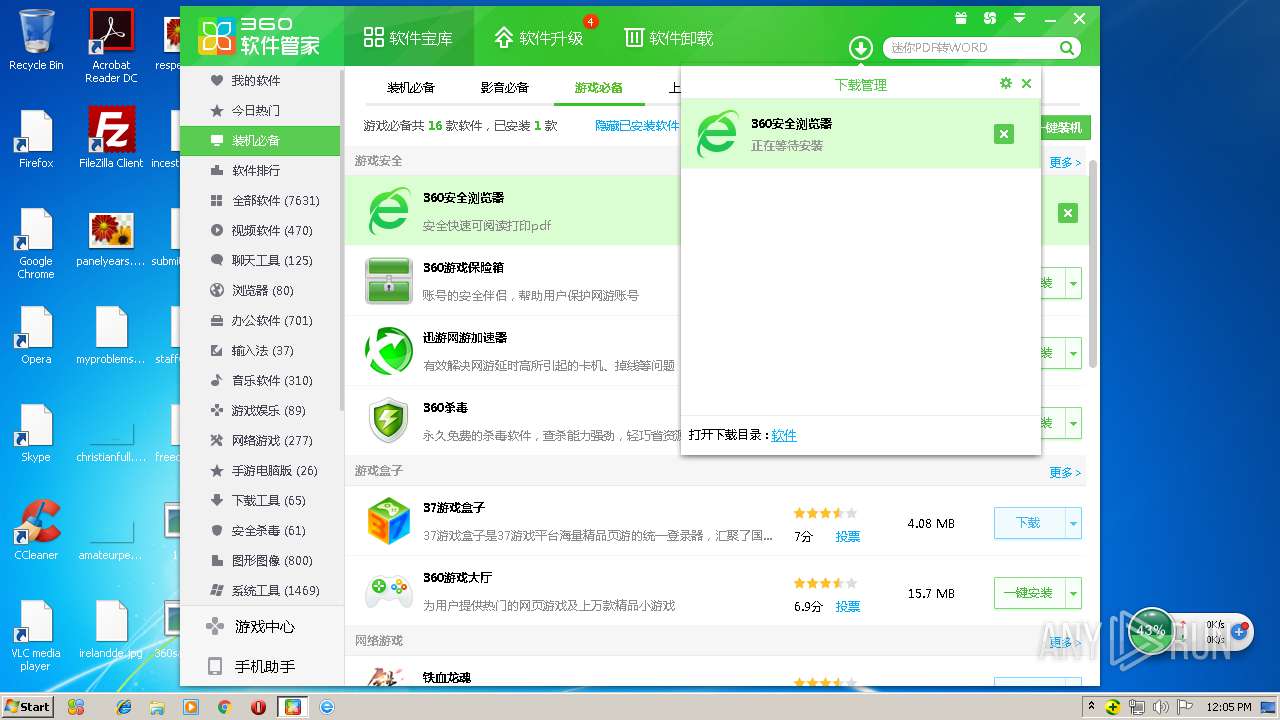Viewport: 1280px width, 720px height.
Task: Open the 软件 download directory link
Action: [784, 435]
